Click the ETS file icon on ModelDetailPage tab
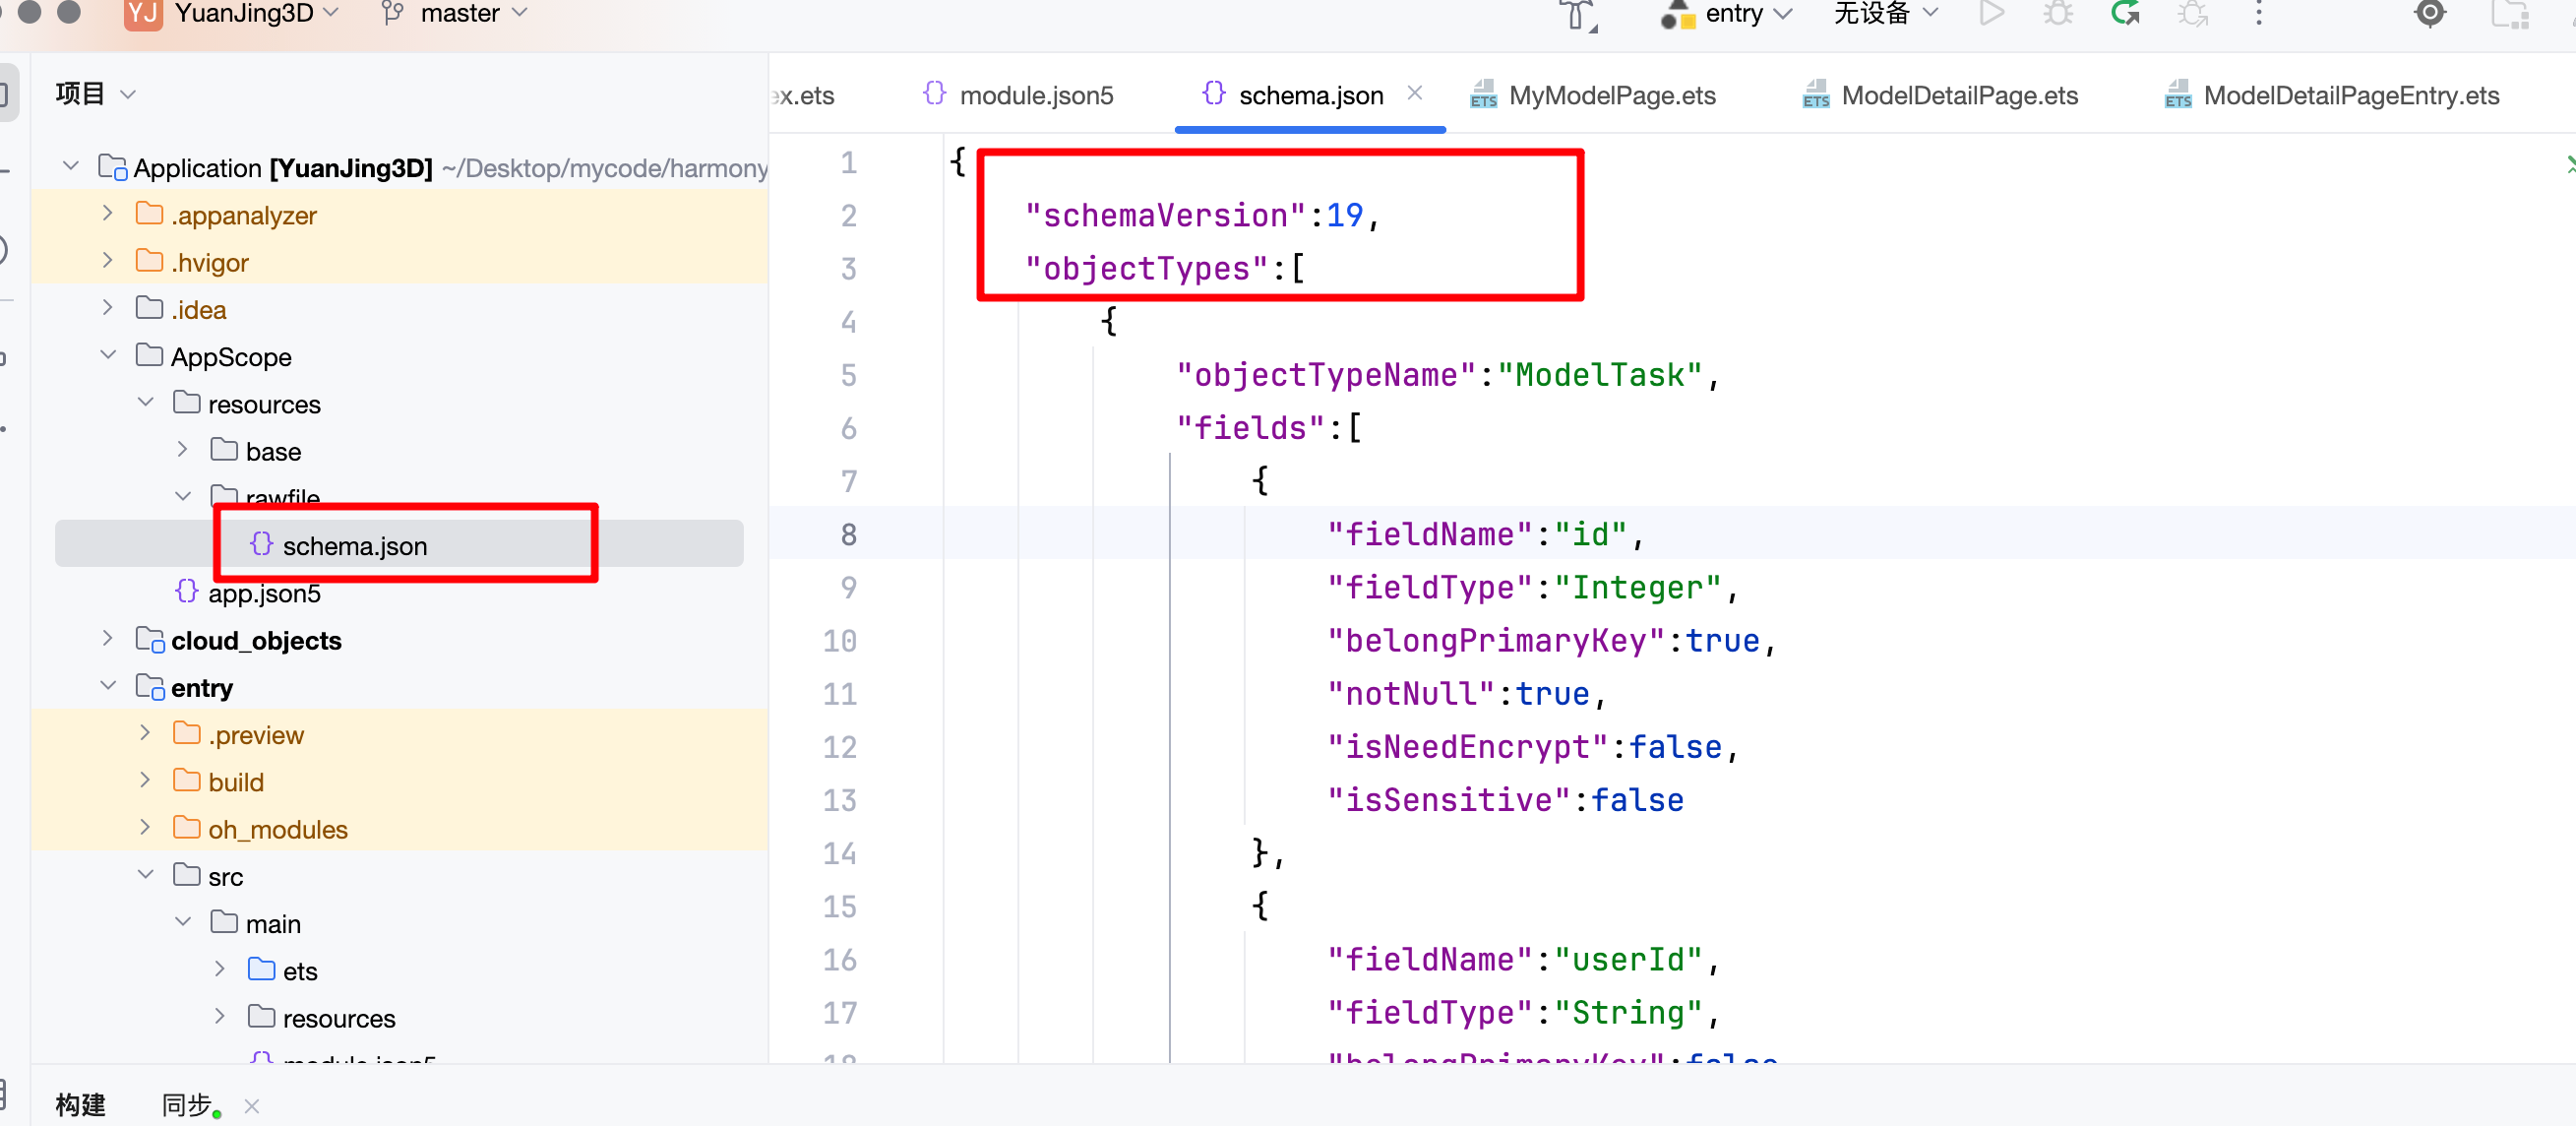 [x=1815, y=95]
